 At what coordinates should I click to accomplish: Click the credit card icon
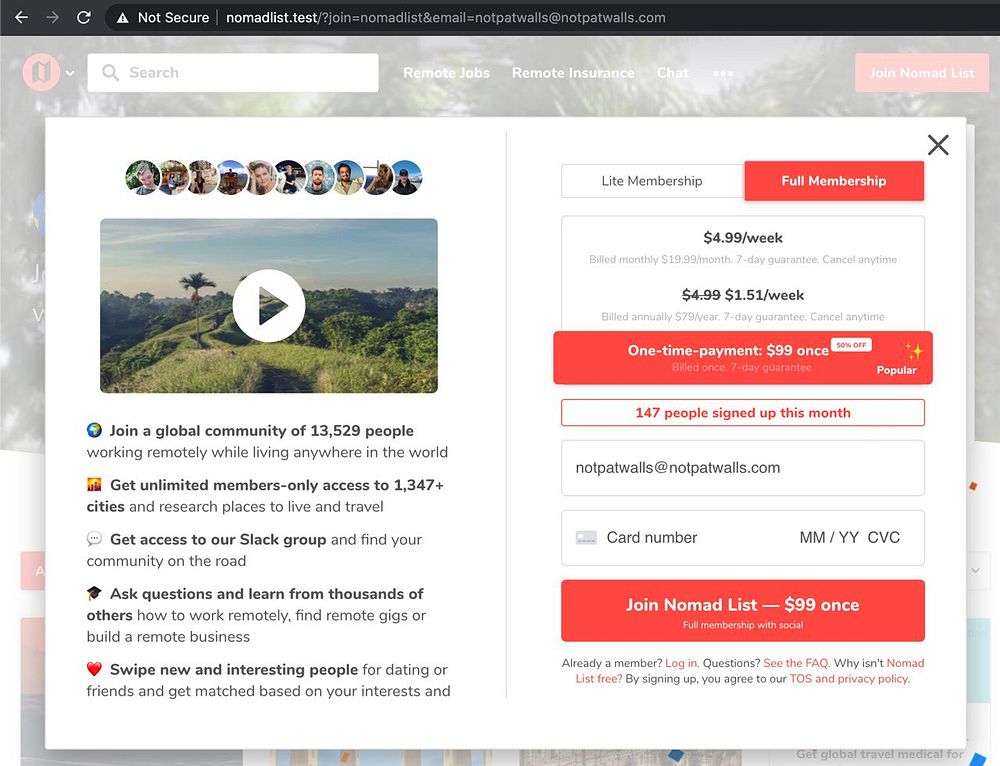click(586, 538)
